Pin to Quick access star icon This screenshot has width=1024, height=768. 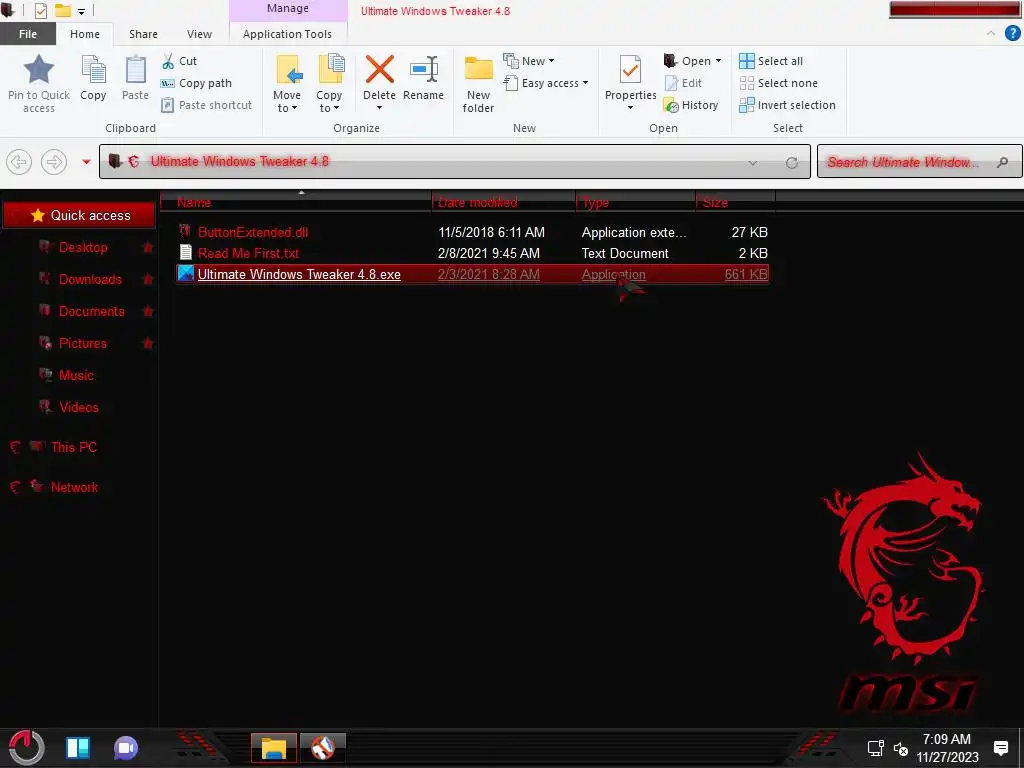point(39,69)
